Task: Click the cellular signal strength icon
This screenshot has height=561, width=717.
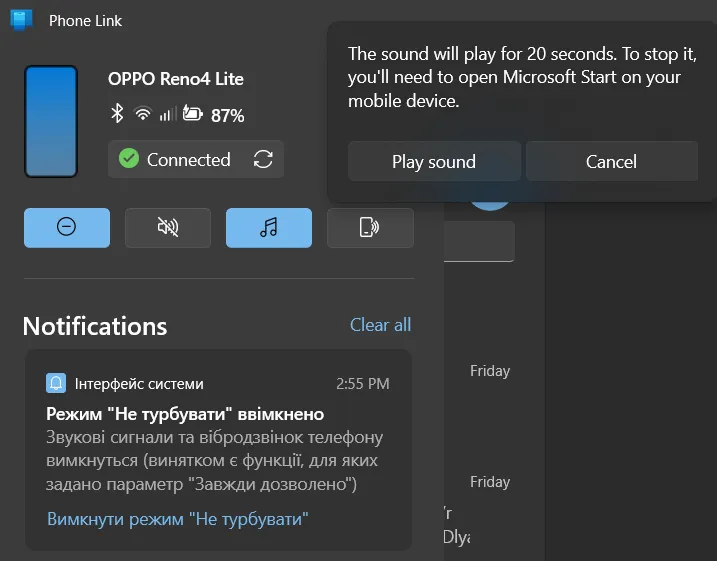Action: (x=167, y=114)
